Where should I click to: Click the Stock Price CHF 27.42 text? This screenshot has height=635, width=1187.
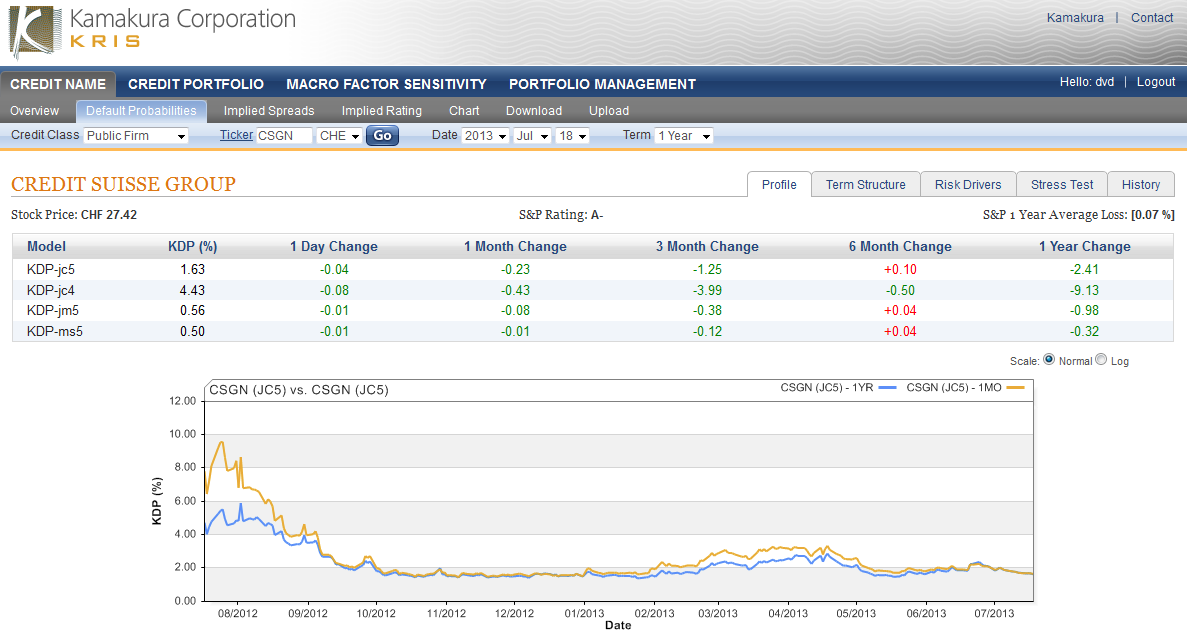[x=74, y=215]
